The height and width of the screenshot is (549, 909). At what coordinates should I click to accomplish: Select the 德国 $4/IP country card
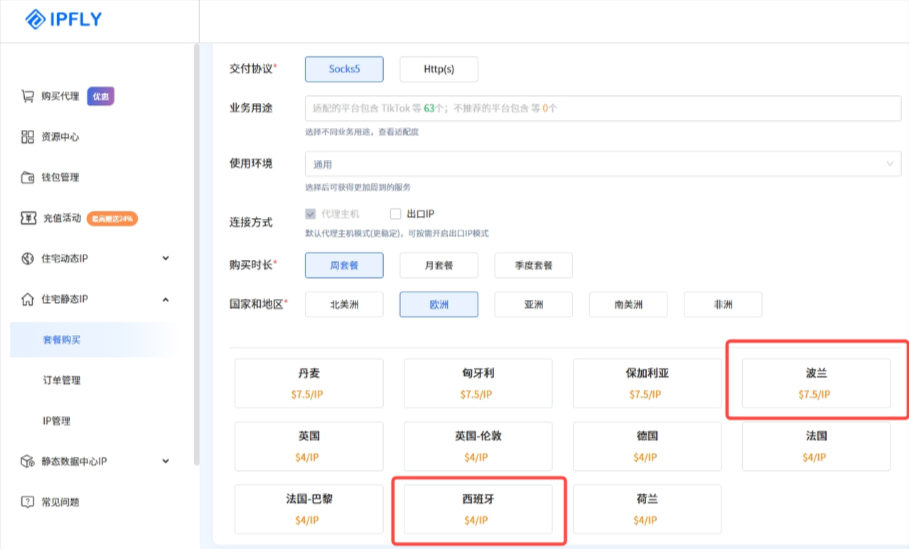click(648, 446)
